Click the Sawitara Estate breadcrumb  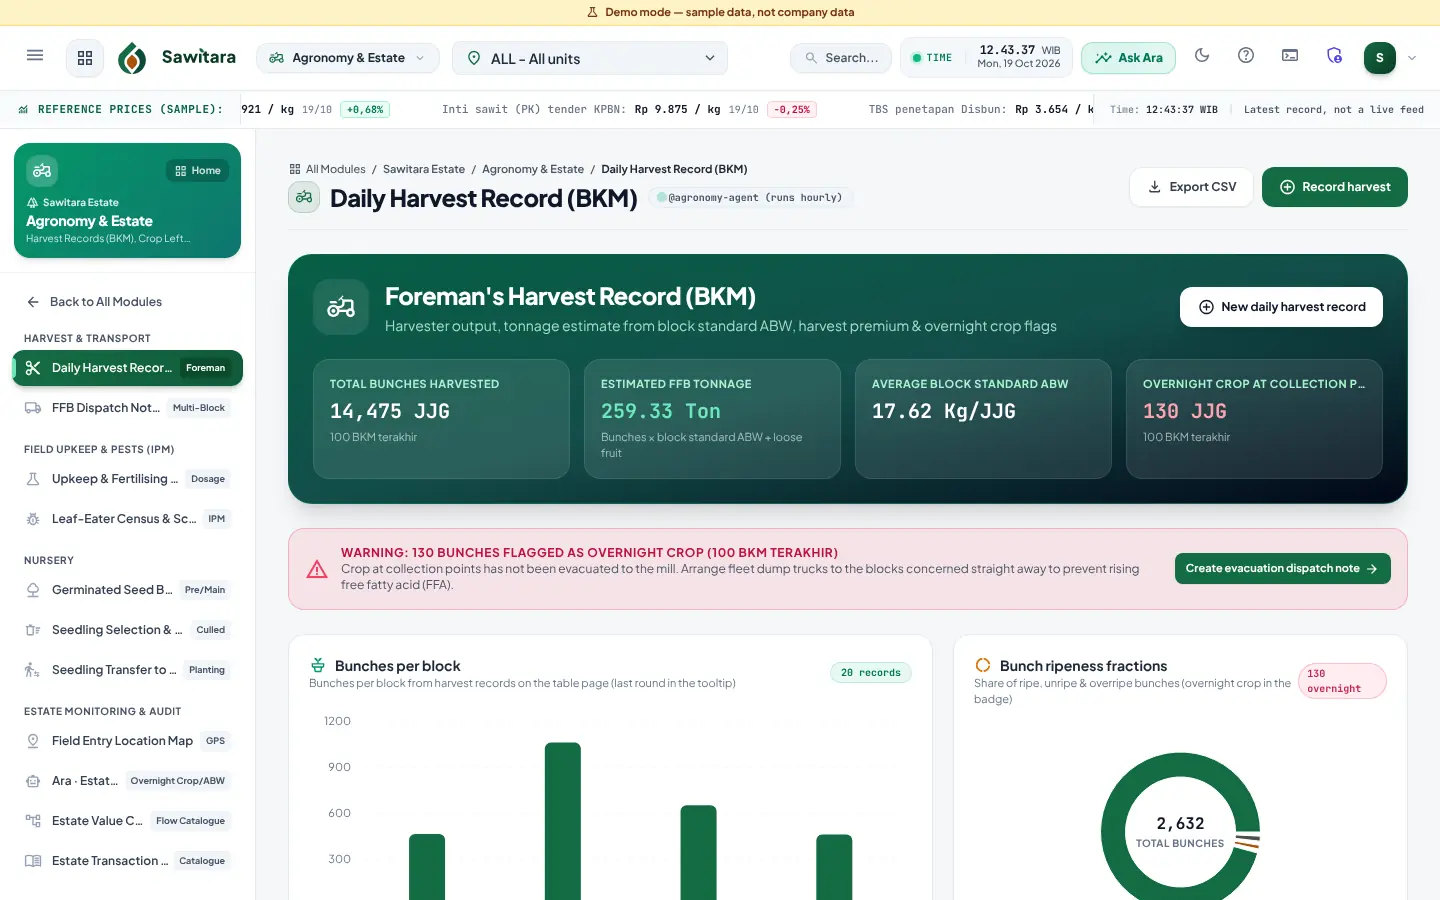[424, 169]
